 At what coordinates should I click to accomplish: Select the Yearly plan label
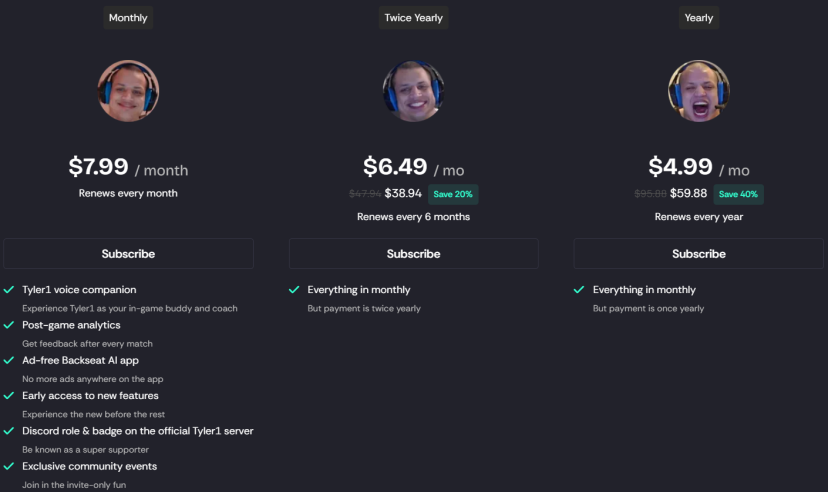coord(699,18)
